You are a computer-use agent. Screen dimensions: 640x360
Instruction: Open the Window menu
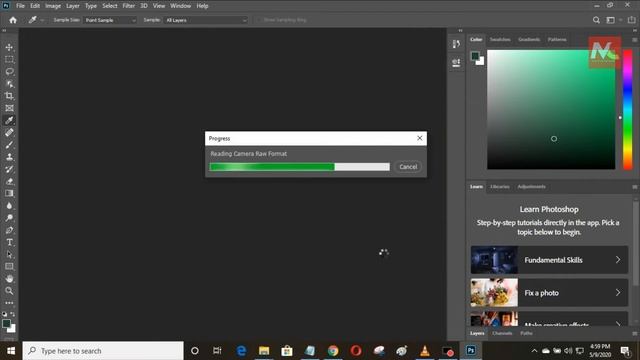coord(180,6)
